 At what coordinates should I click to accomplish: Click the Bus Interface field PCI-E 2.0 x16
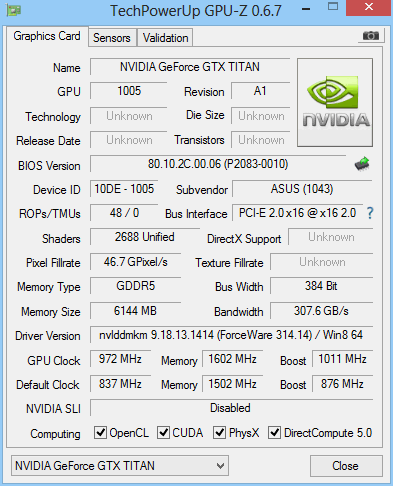point(298,213)
